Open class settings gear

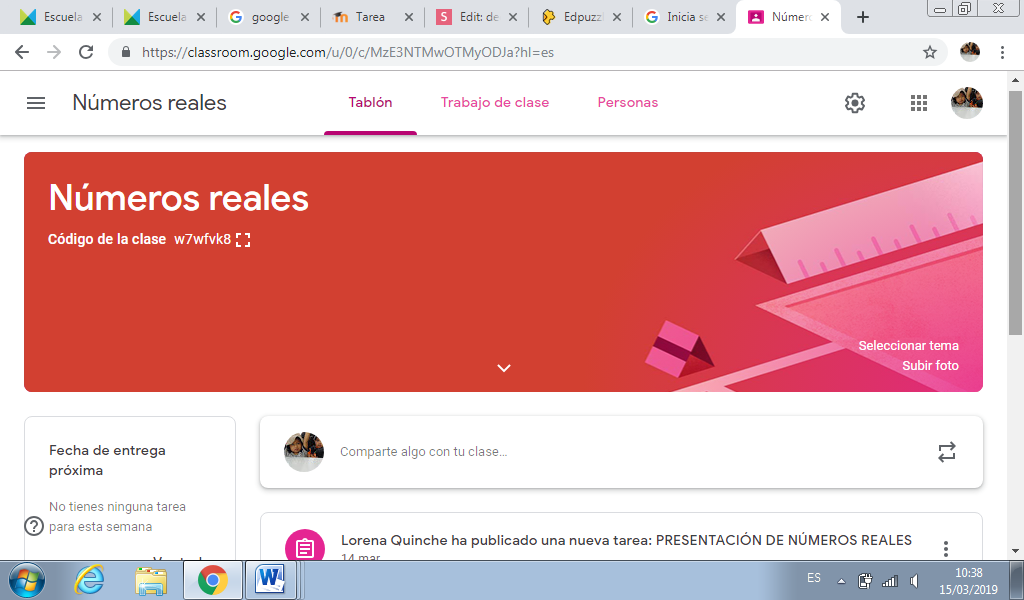coord(854,103)
